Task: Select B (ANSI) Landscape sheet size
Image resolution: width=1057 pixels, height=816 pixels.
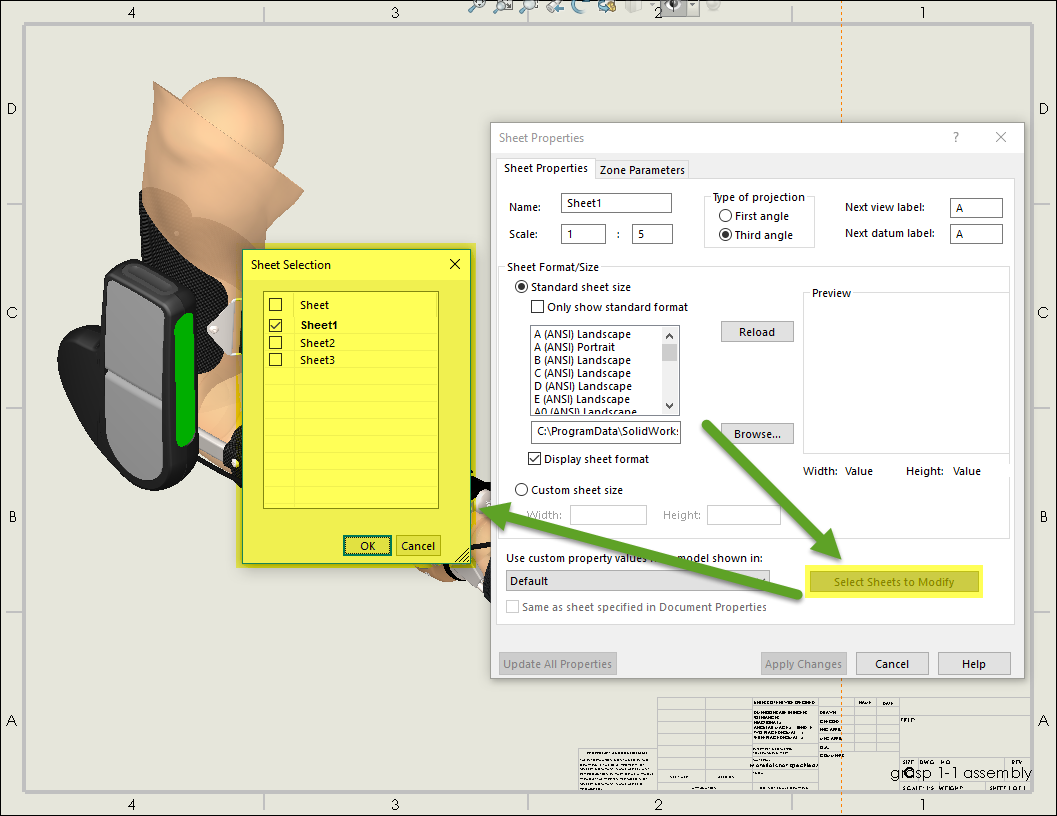Action: 582,360
